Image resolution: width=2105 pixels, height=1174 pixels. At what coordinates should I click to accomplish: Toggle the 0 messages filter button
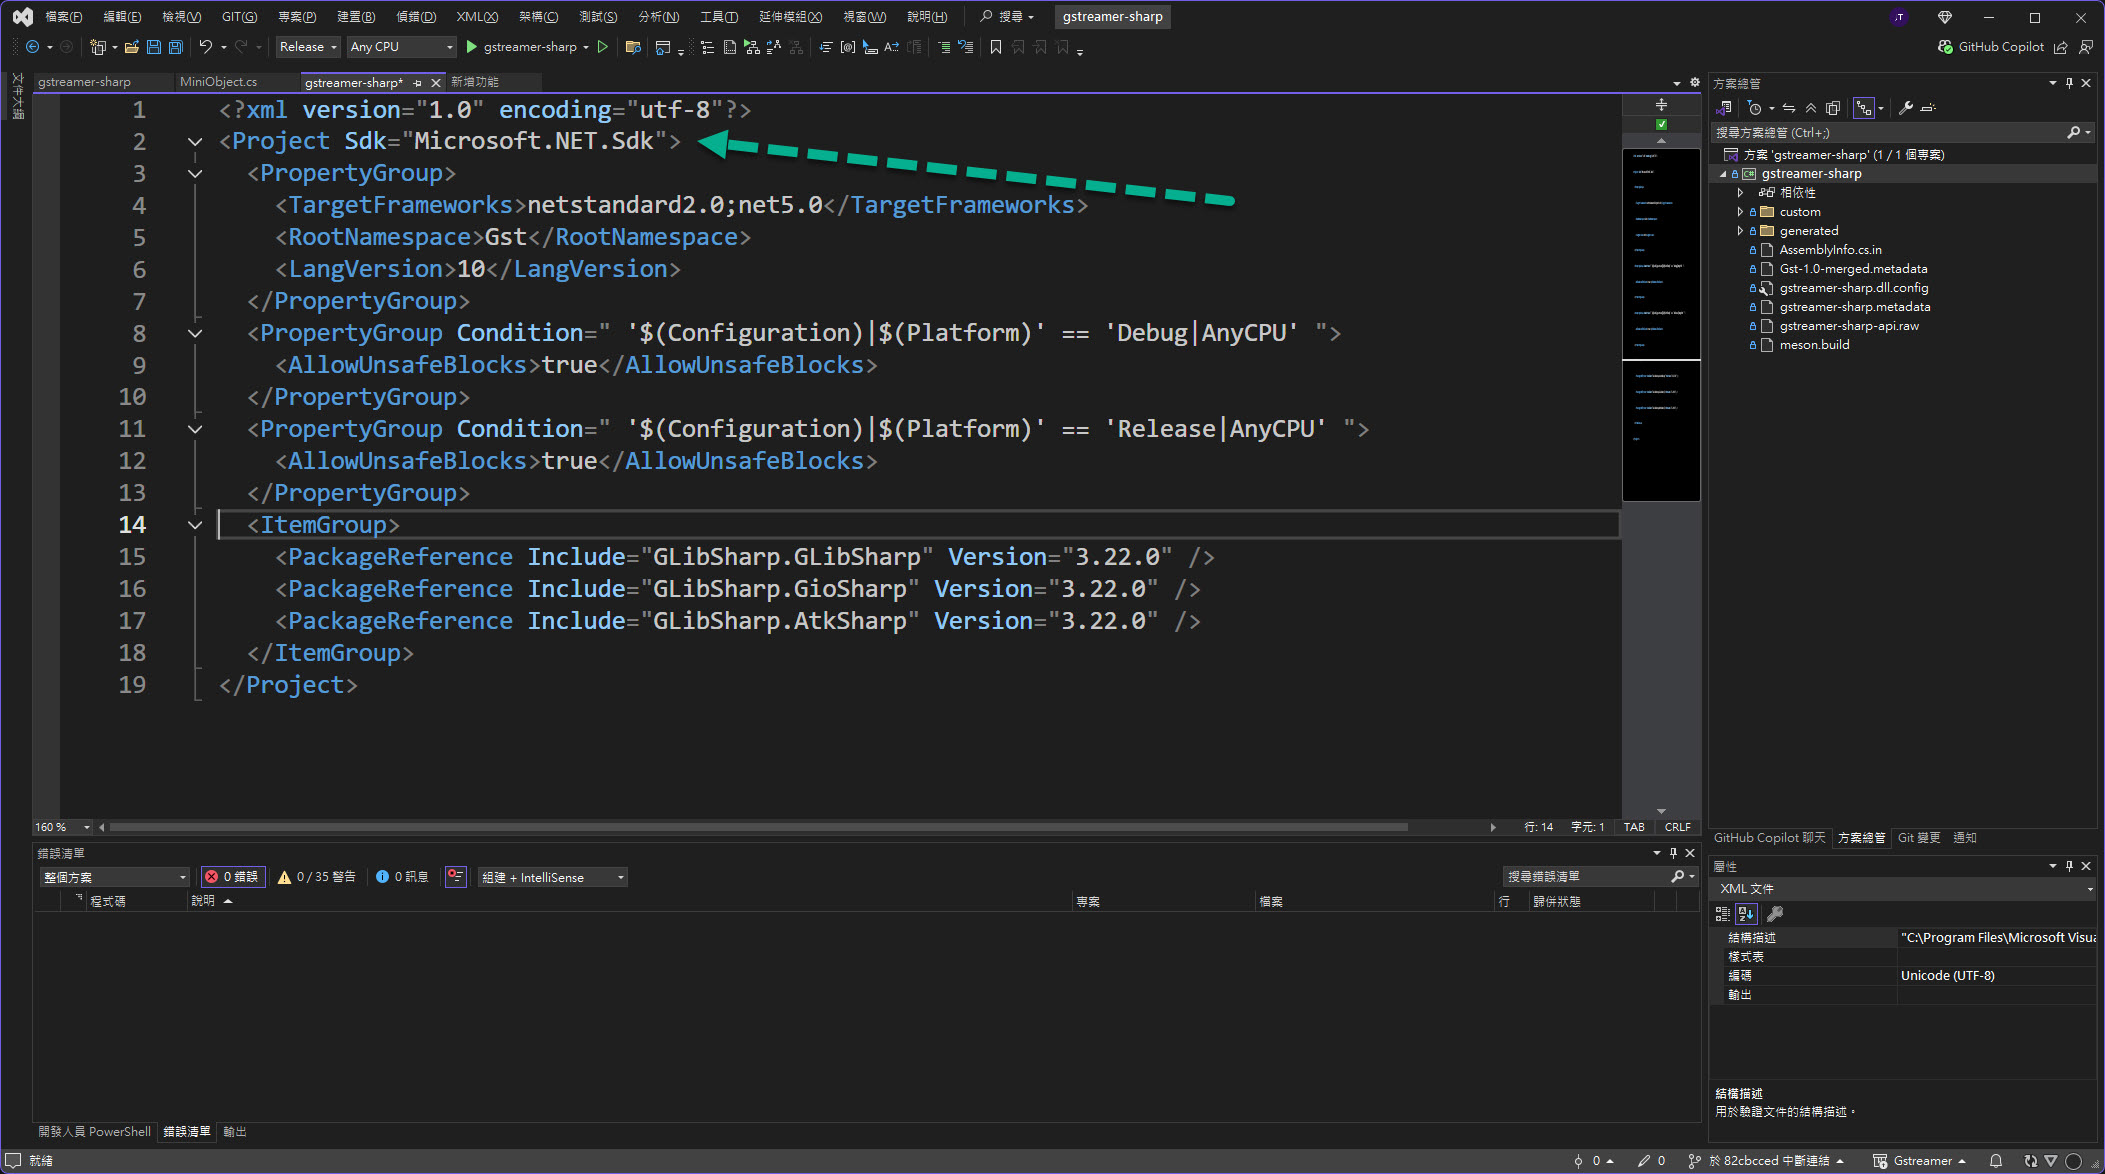pos(403,877)
